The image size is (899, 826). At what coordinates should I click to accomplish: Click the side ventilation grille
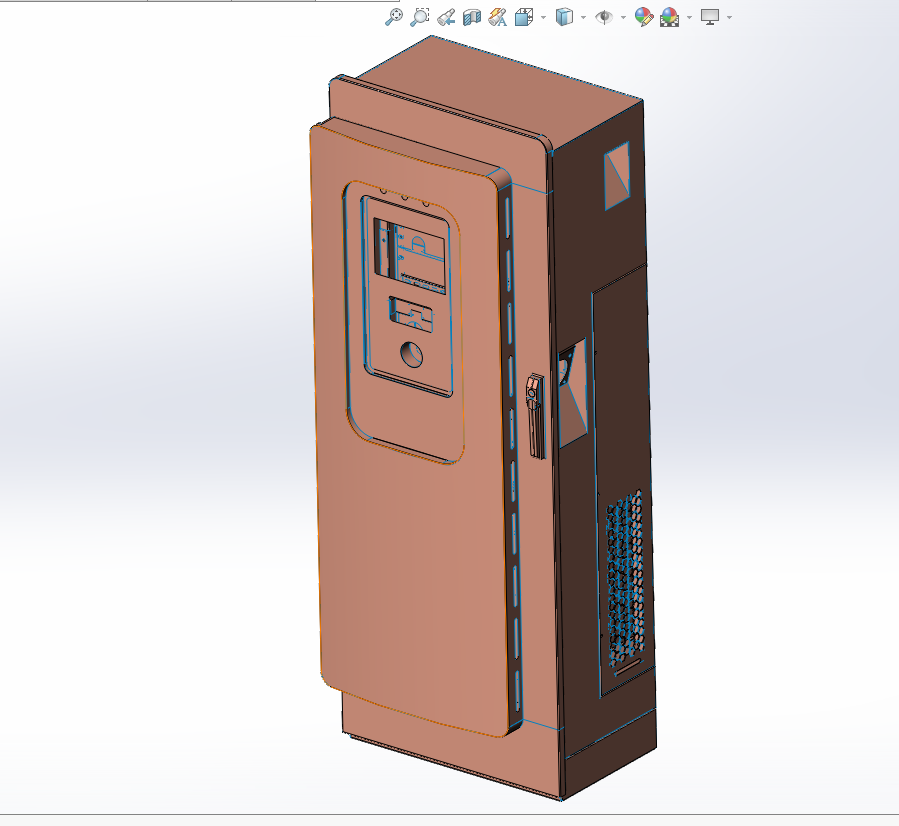623,570
